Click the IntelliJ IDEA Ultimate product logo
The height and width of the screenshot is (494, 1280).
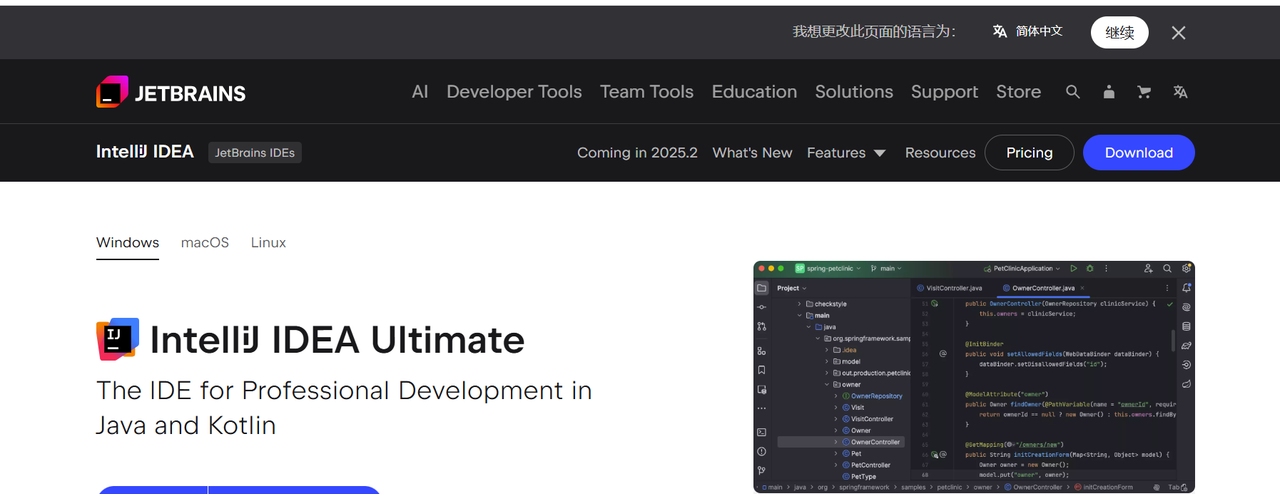(118, 340)
